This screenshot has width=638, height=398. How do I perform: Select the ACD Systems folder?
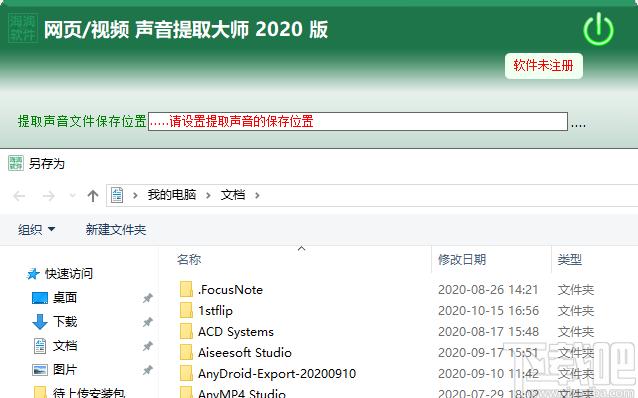pos(236,332)
